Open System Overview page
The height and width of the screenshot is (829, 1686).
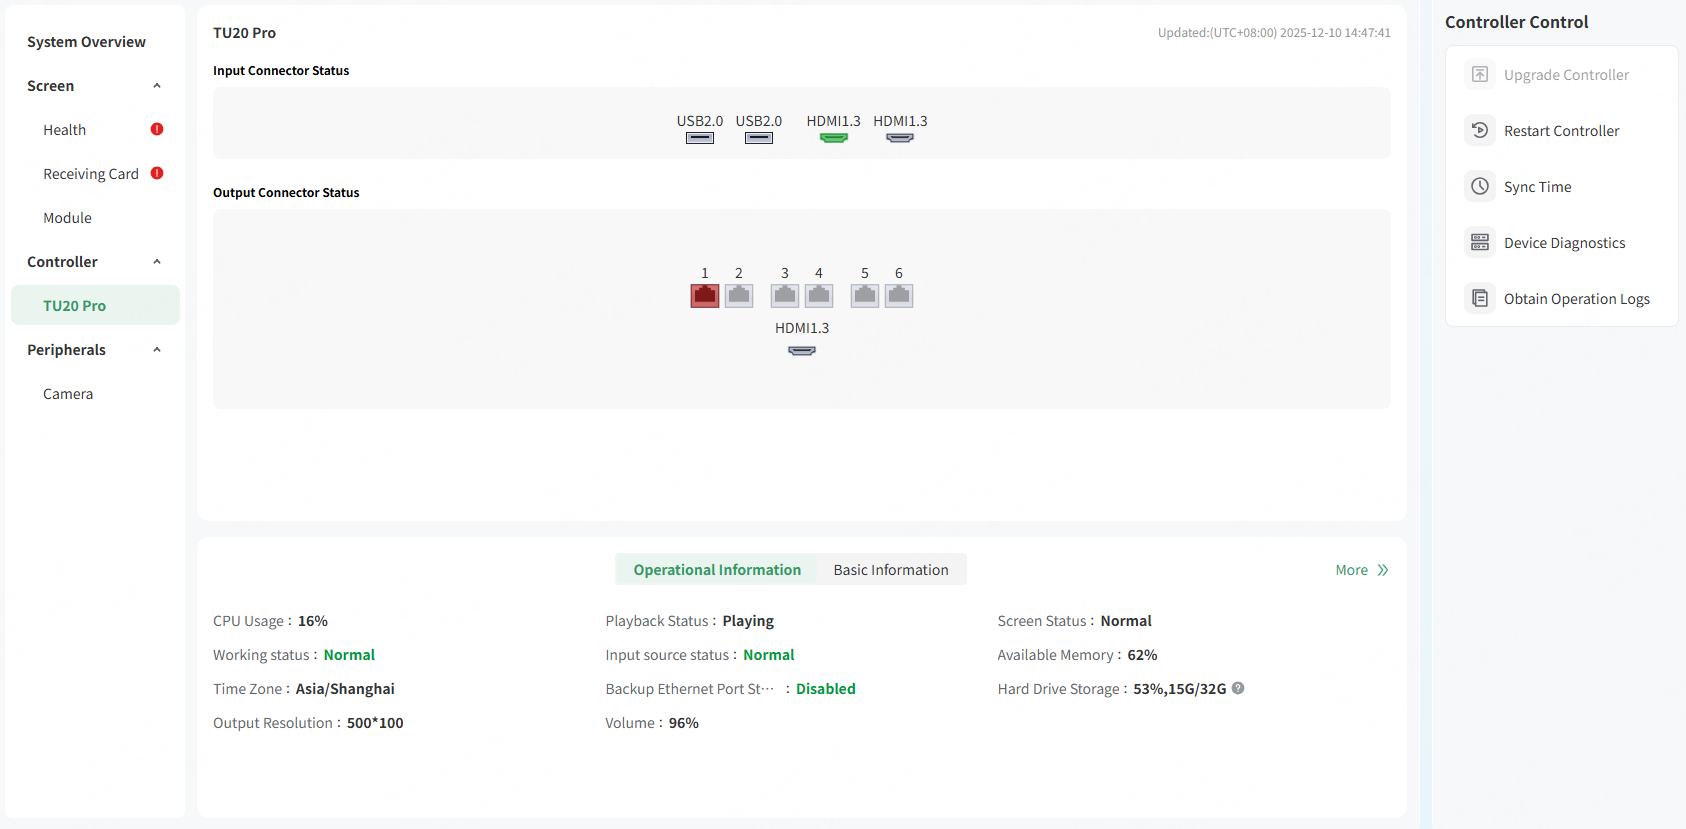[86, 42]
